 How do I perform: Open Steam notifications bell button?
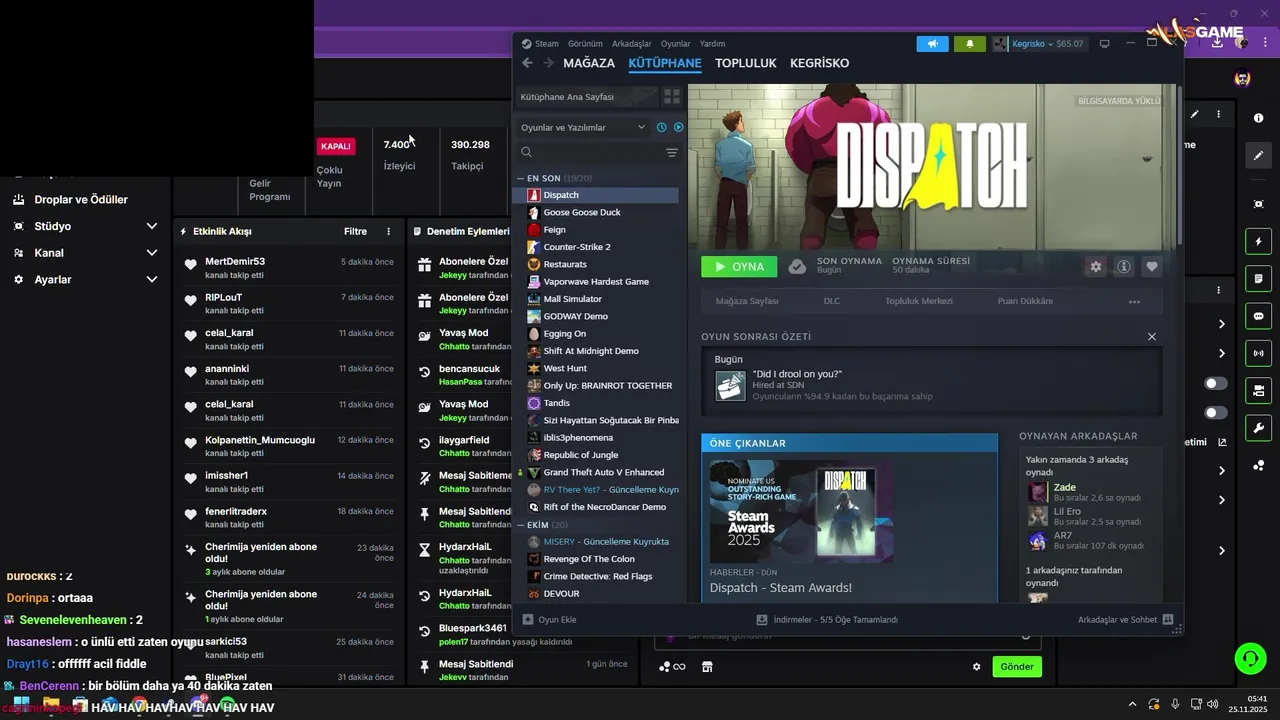click(x=969, y=44)
